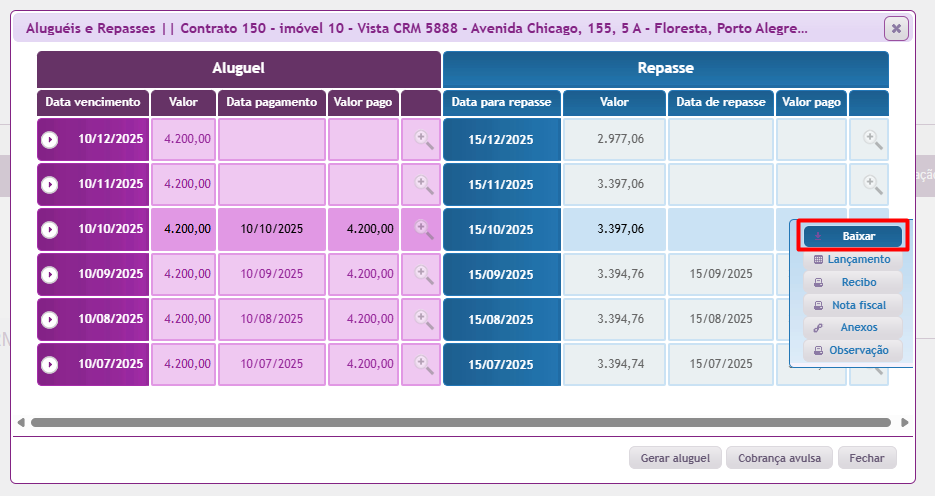Close the dialog with Fechar button

(x=867, y=458)
